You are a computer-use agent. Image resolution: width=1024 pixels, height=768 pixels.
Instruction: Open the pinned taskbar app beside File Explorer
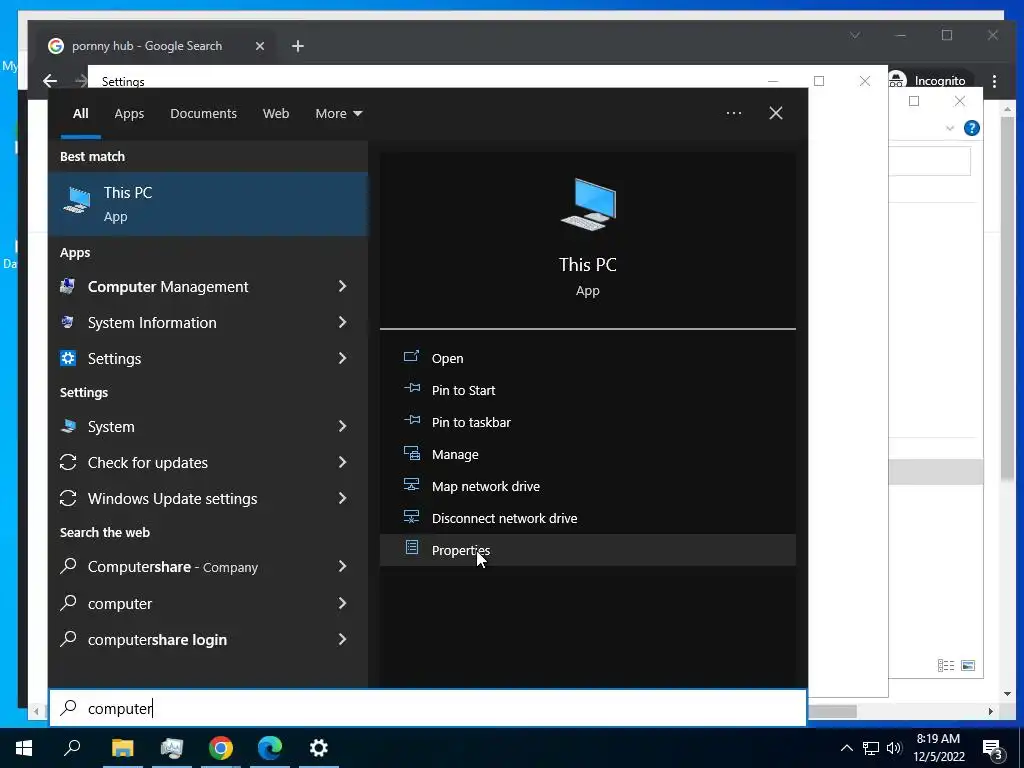pos(172,748)
